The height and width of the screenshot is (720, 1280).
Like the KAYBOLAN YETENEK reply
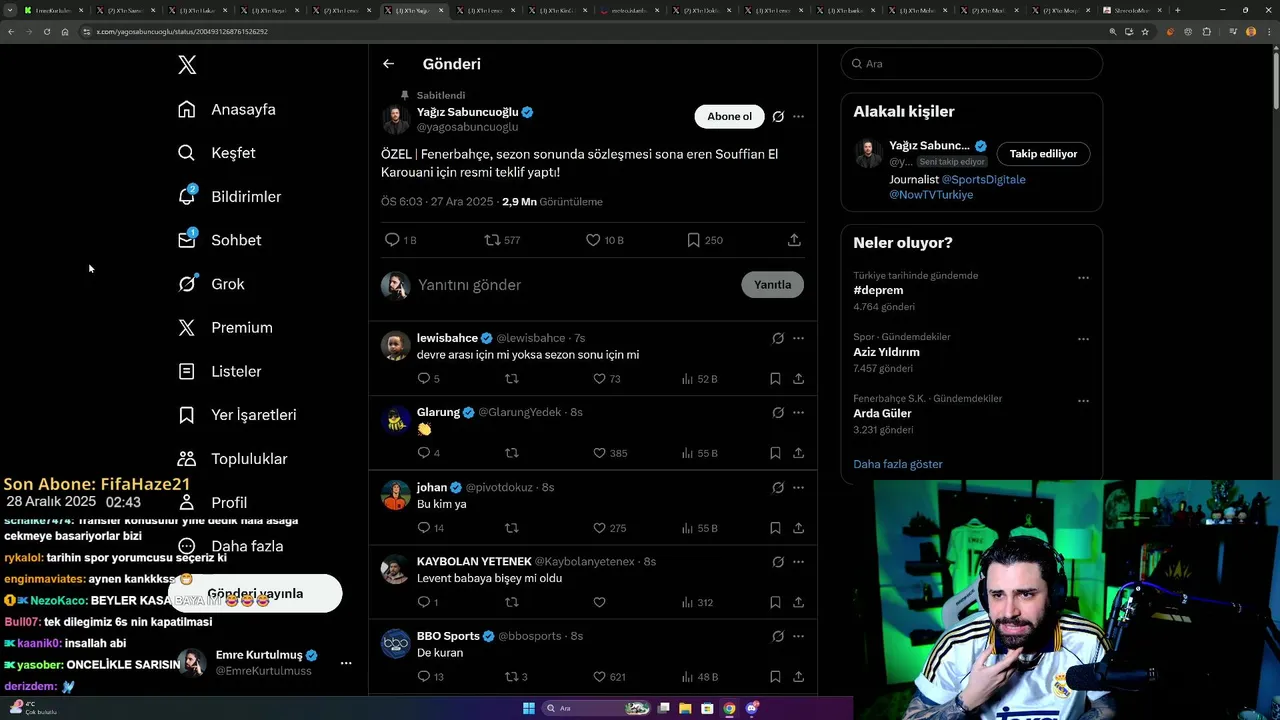click(600, 602)
